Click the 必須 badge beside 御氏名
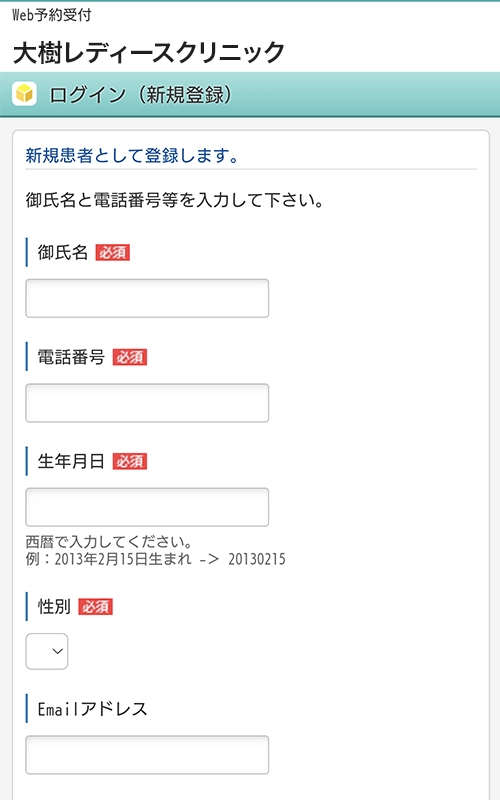The image size is (500, 800). click(113, 253)
